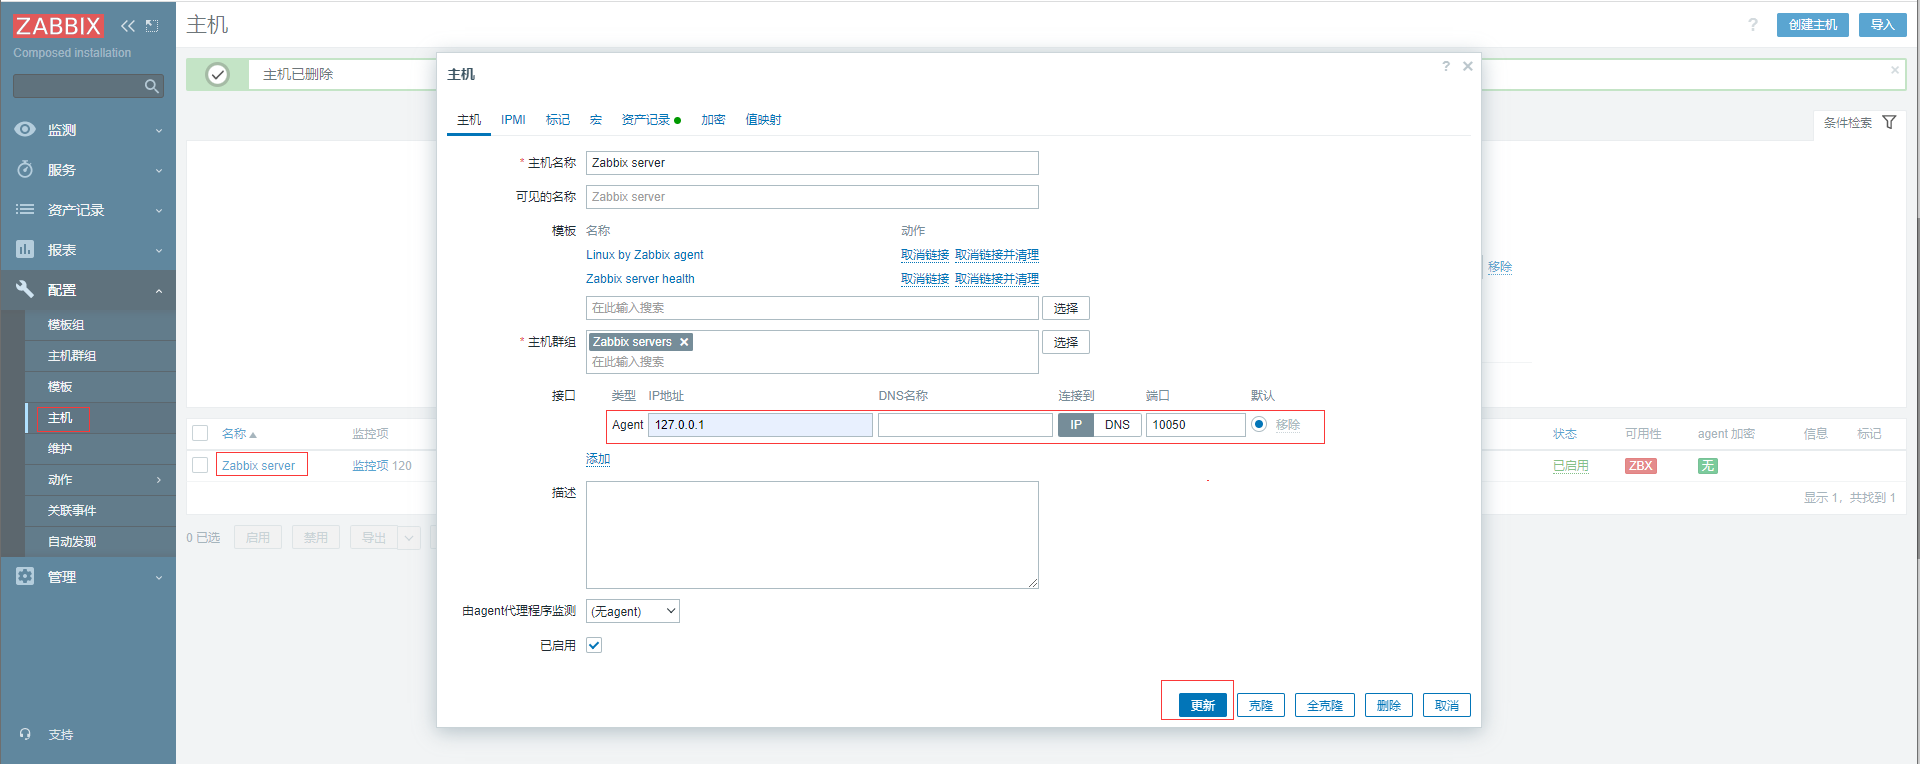Open 主机群组 in the sidebar
Screen dimensions: 1920x764
coord(72,356)
